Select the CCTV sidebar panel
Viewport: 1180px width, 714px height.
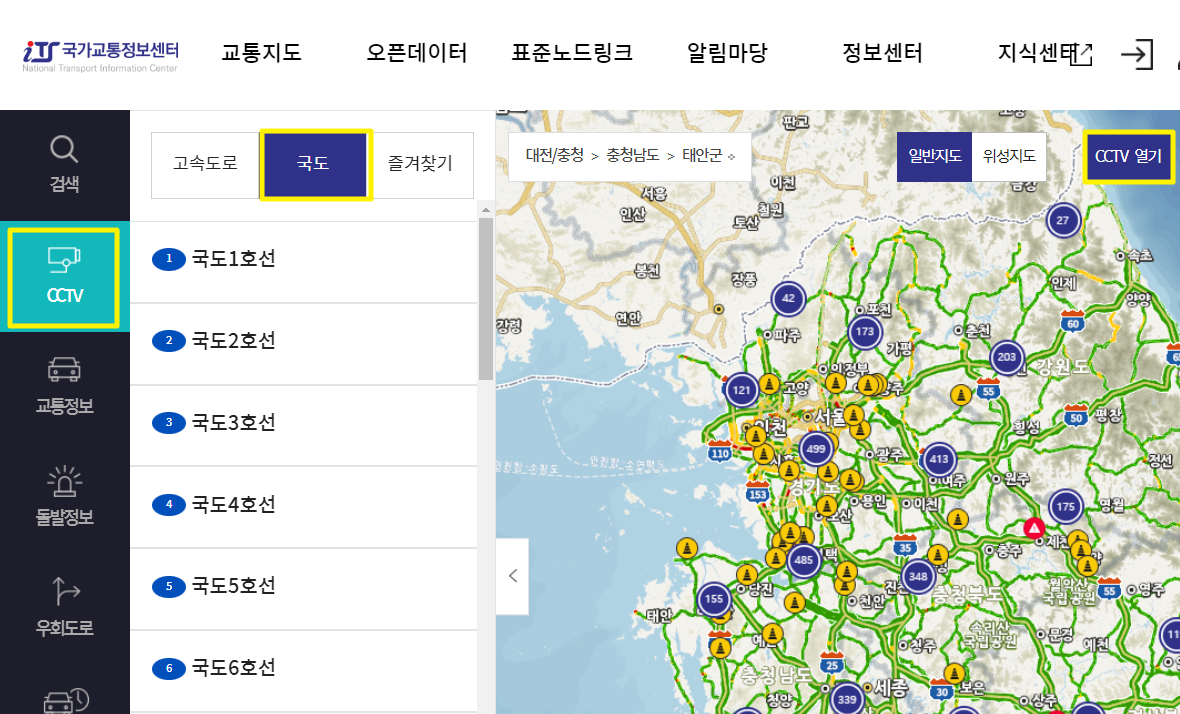click(64, 278)
